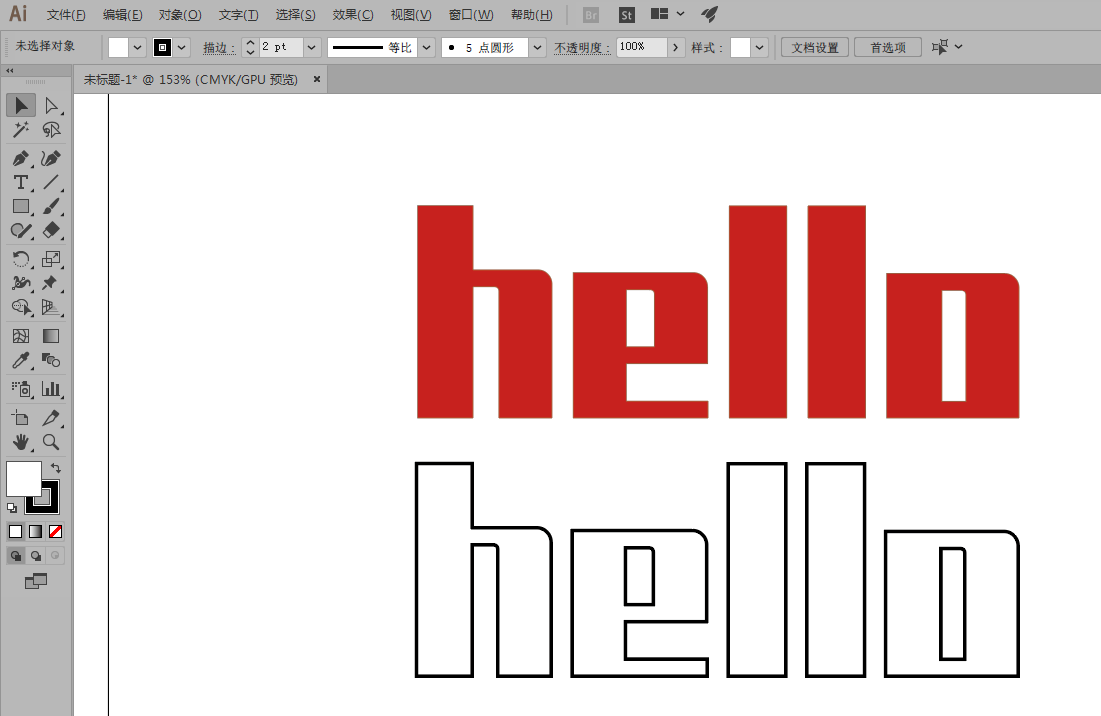Set paint mode to None
This screenshot has height=716, width=1101.
[x=55, y=531]
